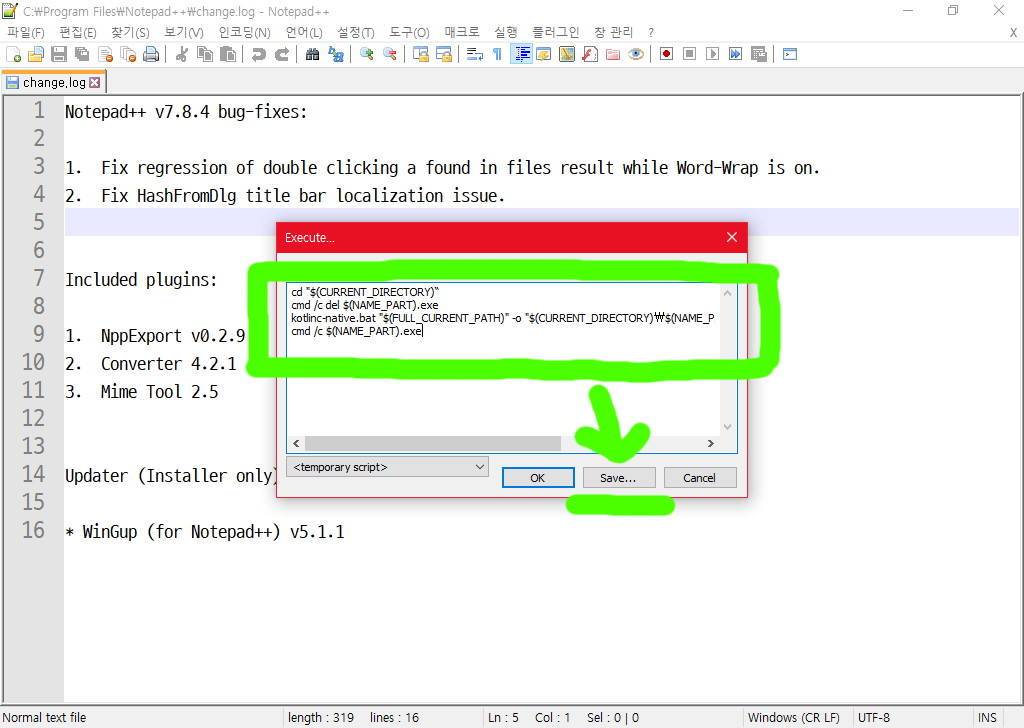Click the '* WinGup (for Notepad++) v5.1.1' line

pyautogui.click(x=204, y=531)
